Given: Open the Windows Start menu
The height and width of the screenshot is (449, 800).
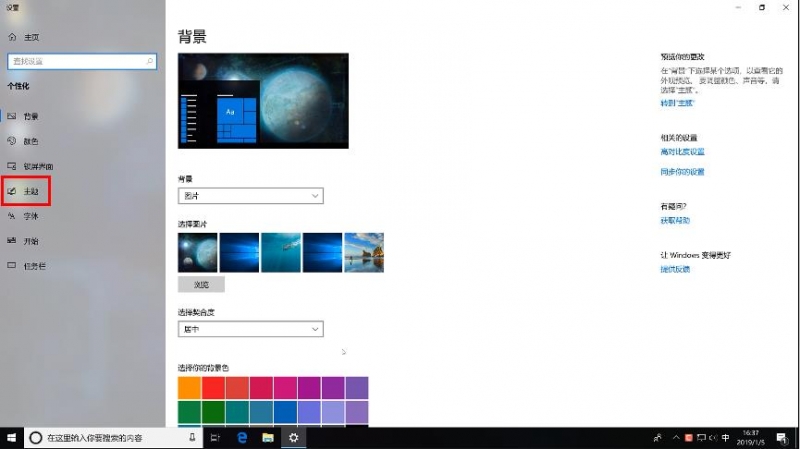Looking at the screenshot, I should (12, 438).
